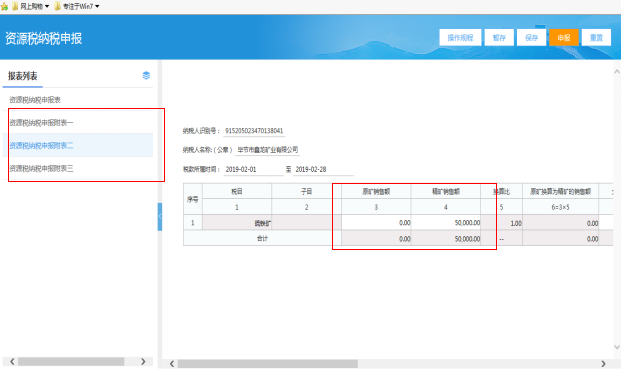
Task: Click the 子目 column header
Action: coord(306,191)
